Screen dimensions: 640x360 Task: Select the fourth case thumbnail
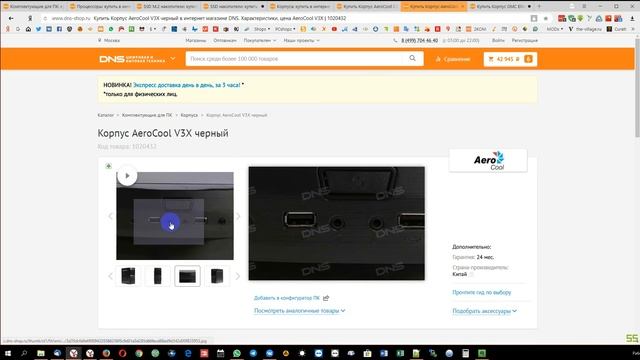(x=217, y=276)
